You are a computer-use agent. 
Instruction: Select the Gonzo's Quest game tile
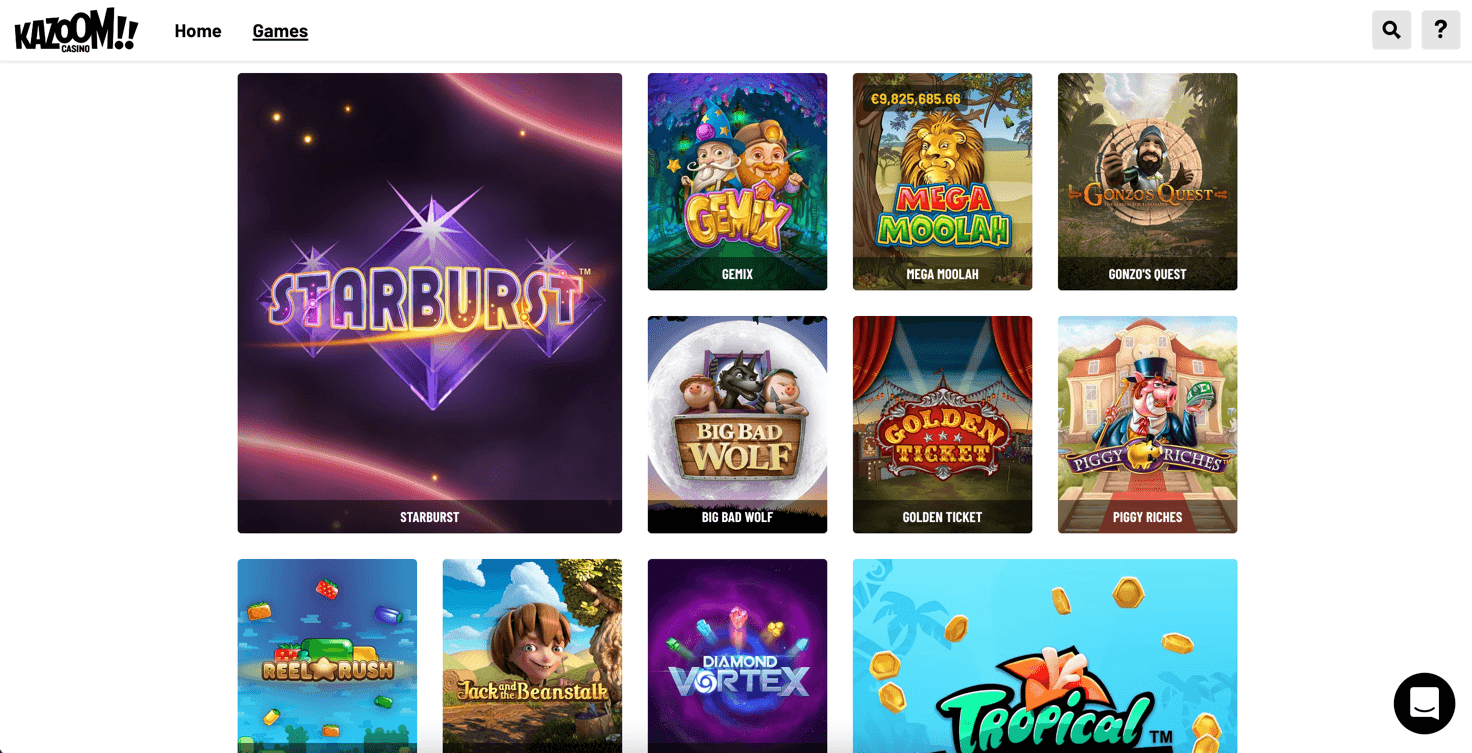point(1147,181)
